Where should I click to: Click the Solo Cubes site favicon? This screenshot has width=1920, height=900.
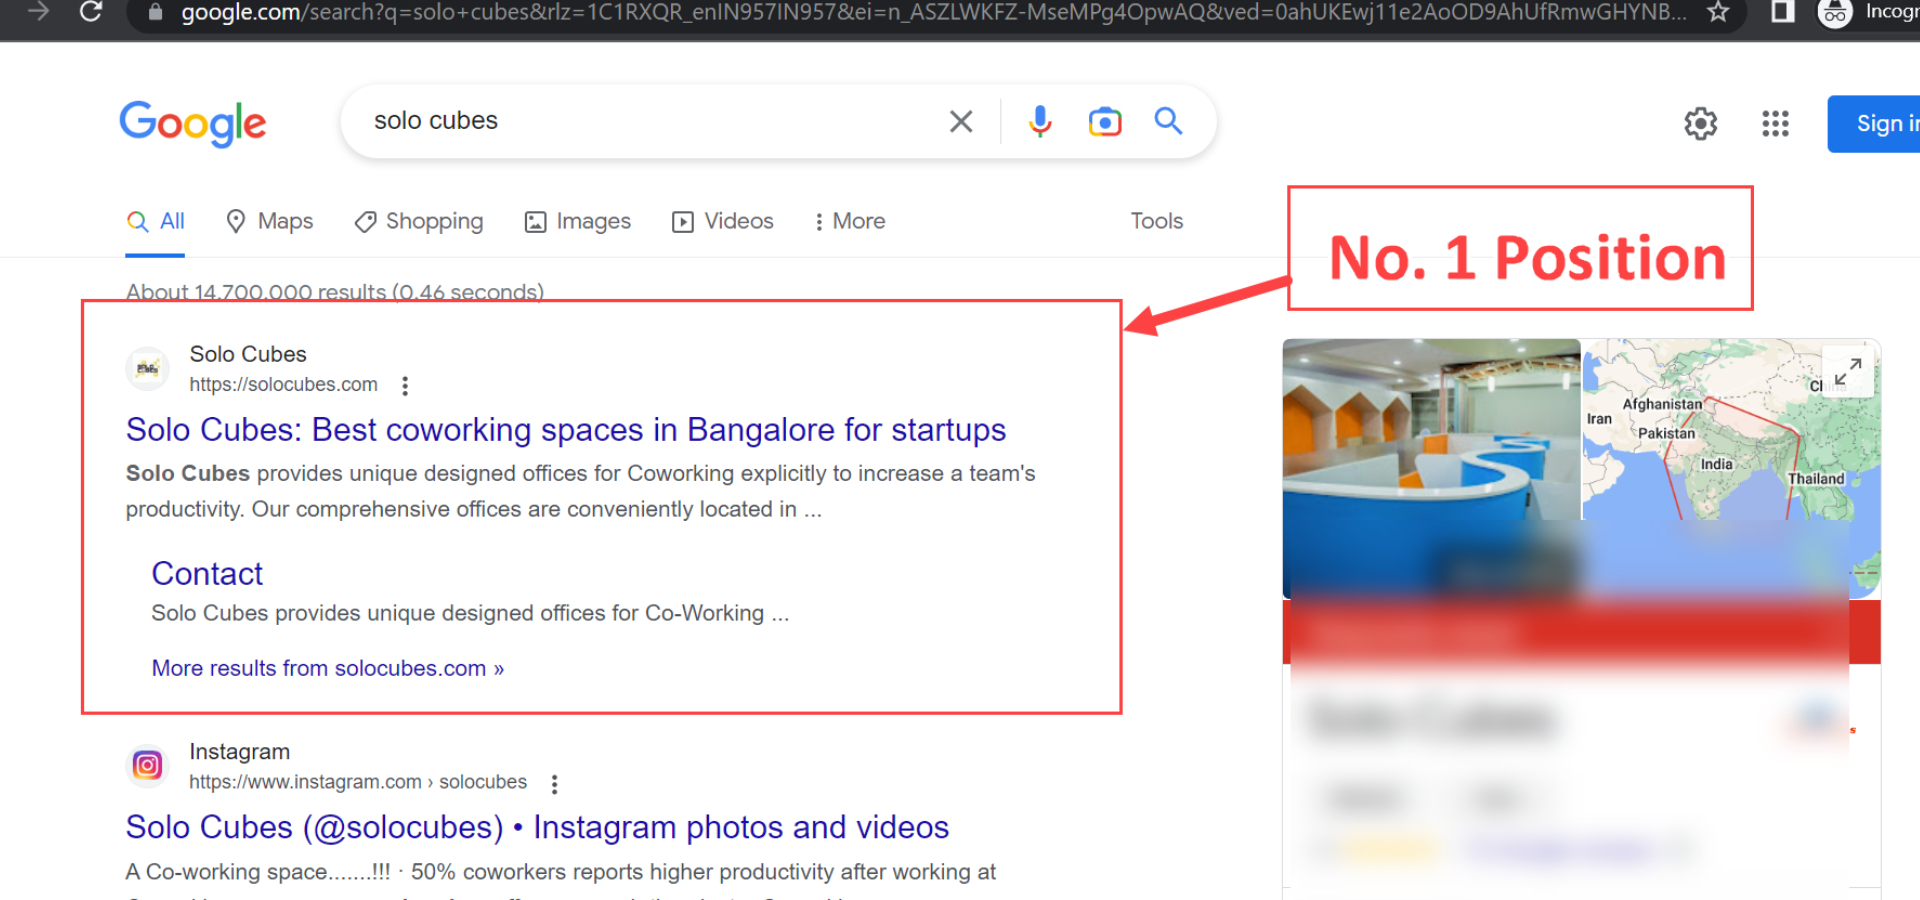147,368
